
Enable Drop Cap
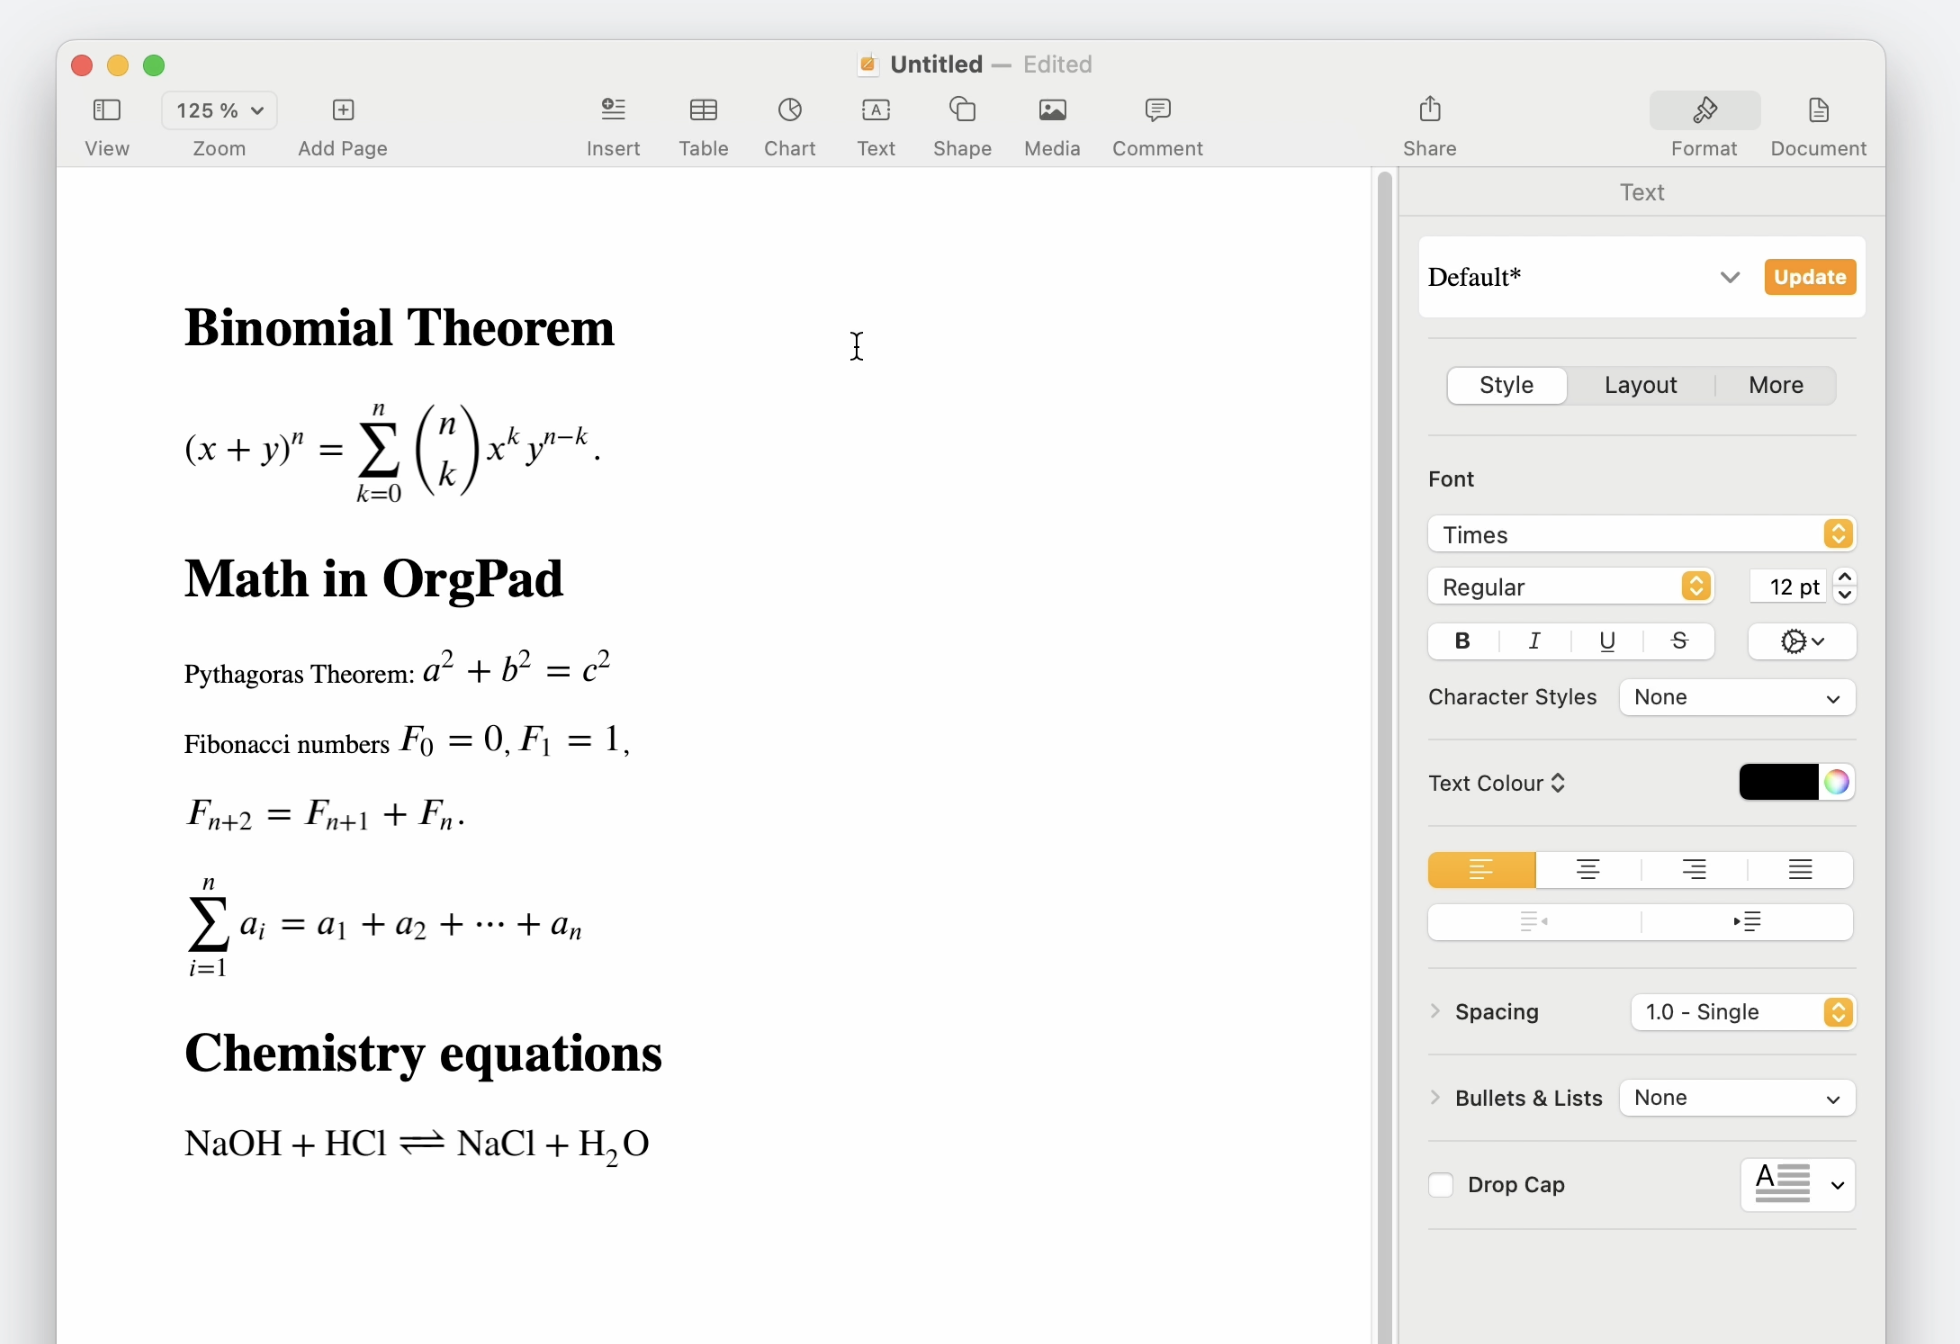(1441, 1184)
